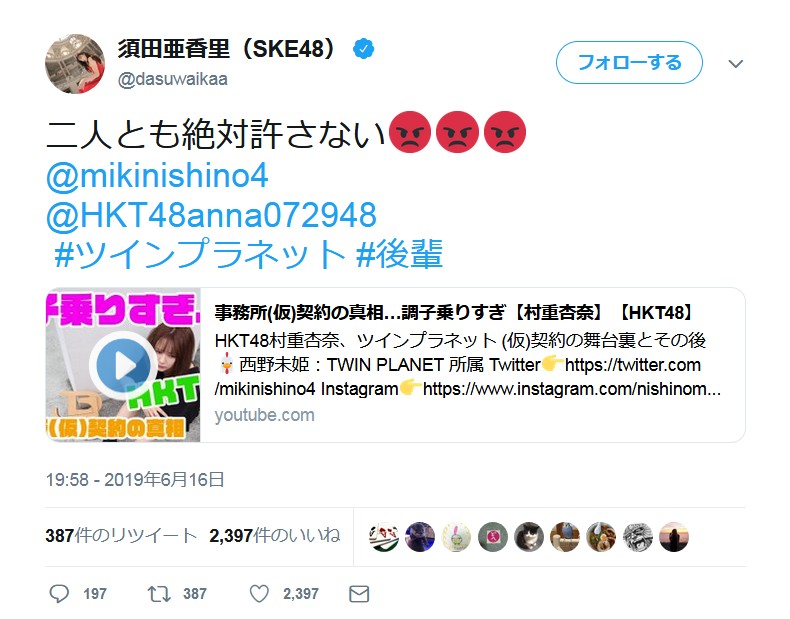Viewport: 790px width, 619px height.
Task: Play the embedded YouTube video thumbnail
Action: point(123,365)
